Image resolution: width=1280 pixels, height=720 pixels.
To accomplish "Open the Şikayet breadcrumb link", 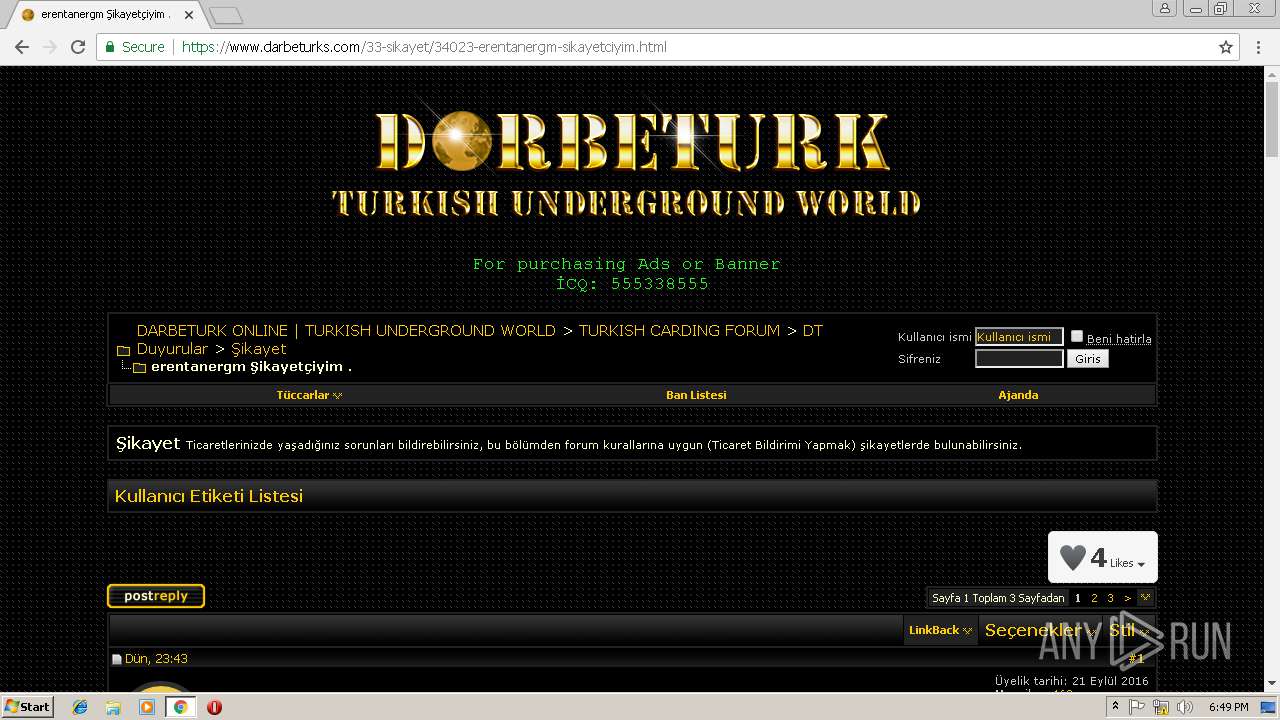I will [x=259, y=349].
